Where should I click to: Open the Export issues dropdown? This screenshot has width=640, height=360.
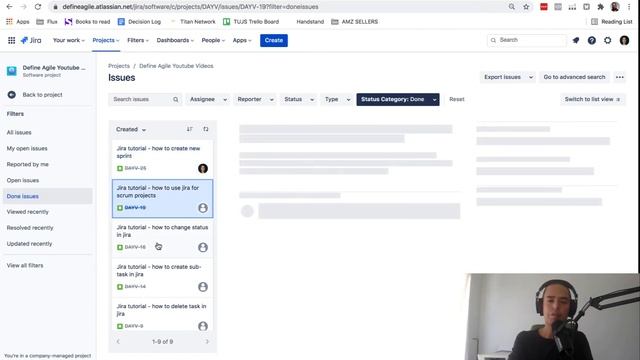tap(508, 77)
